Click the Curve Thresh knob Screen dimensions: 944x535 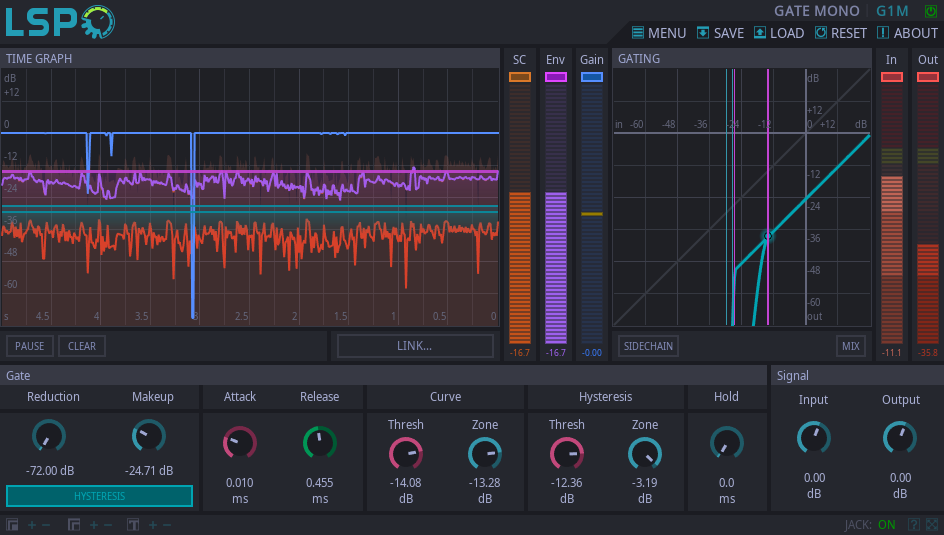406,454
